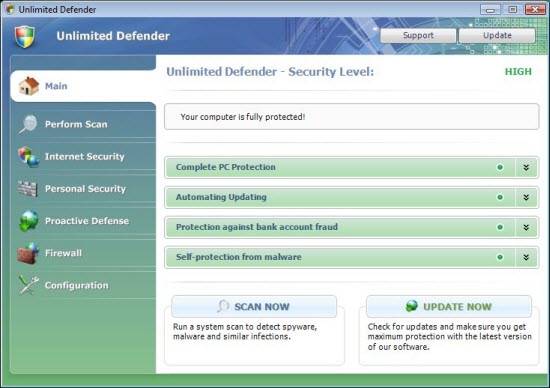
Task: Click 'Your computer is fully protected!' message
Action: [x=243, y=117]
